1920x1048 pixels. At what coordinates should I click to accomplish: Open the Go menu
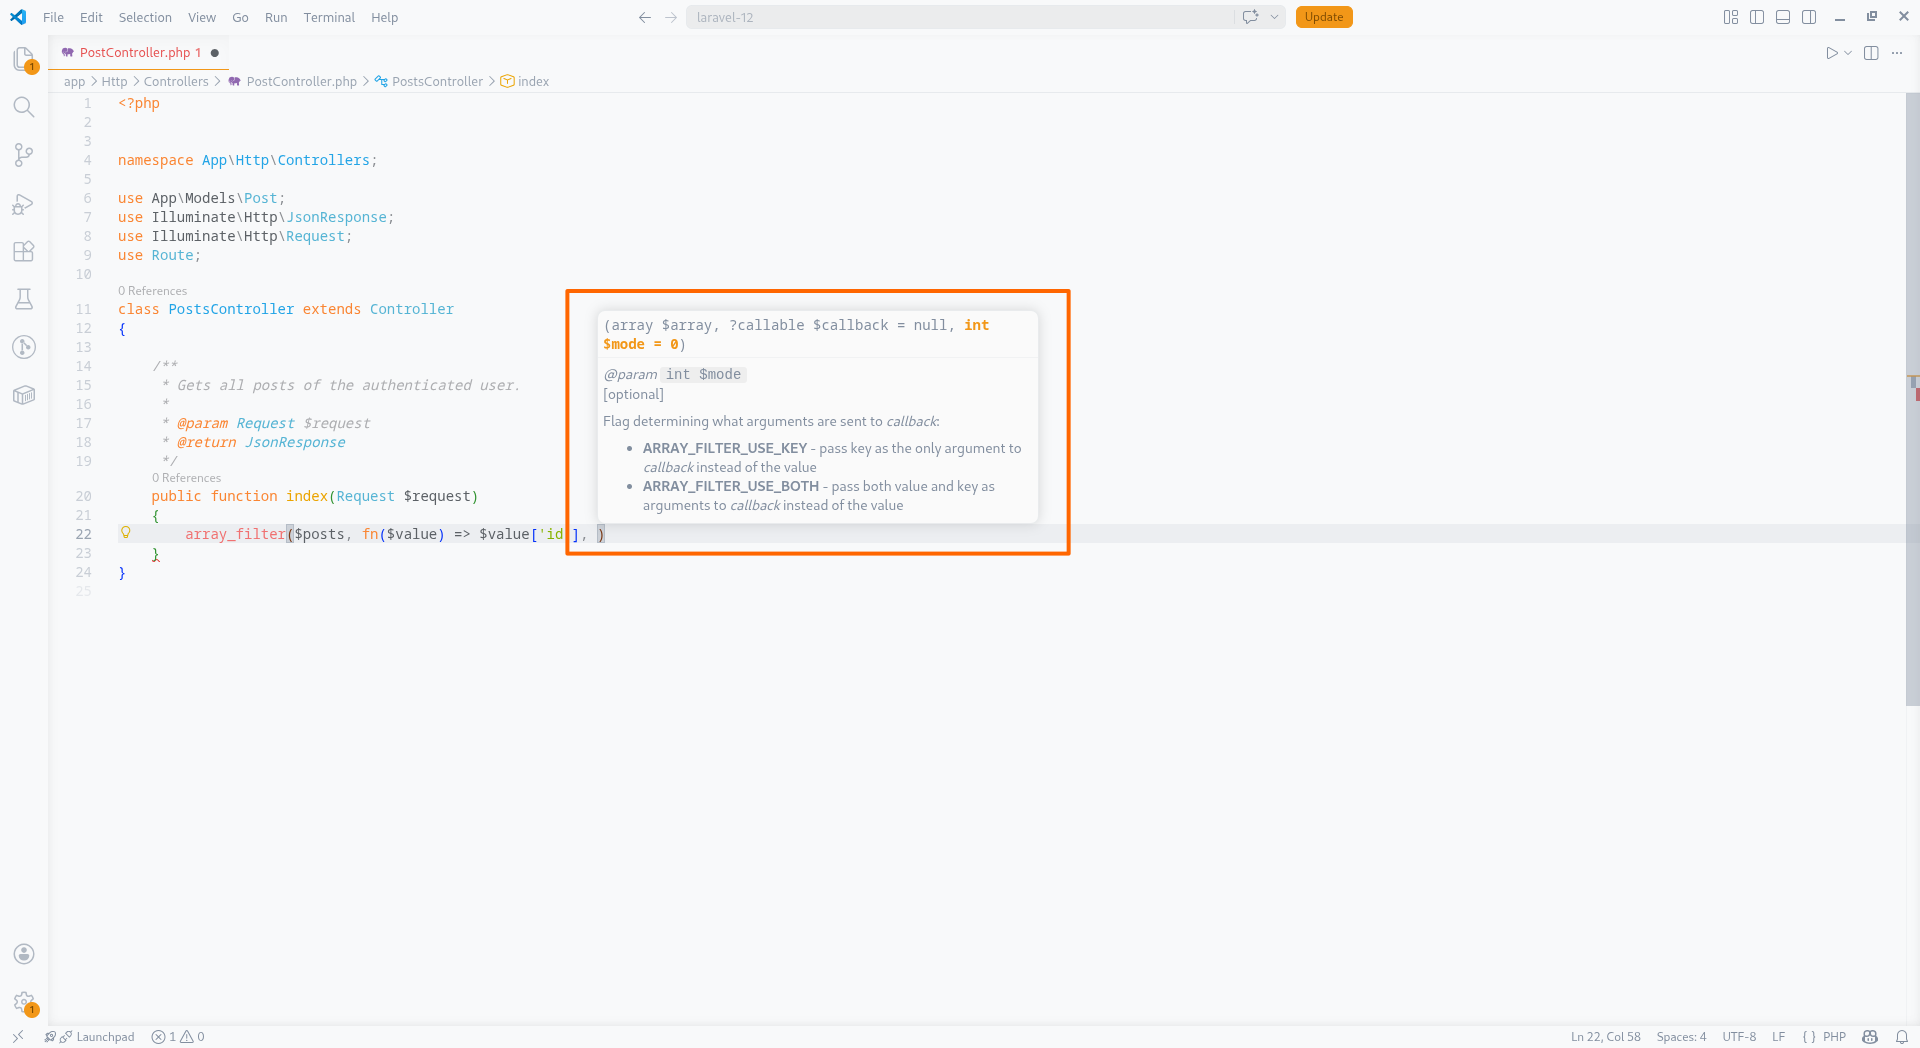[240, 17]
